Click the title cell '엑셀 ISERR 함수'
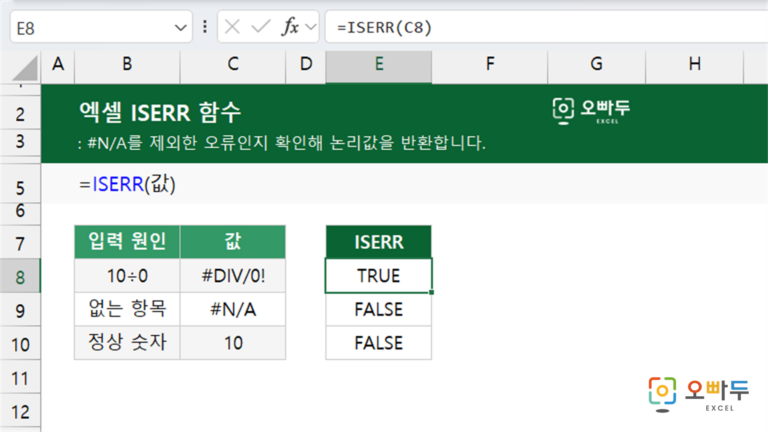768x432 pixels. click(x=160, y=112)
